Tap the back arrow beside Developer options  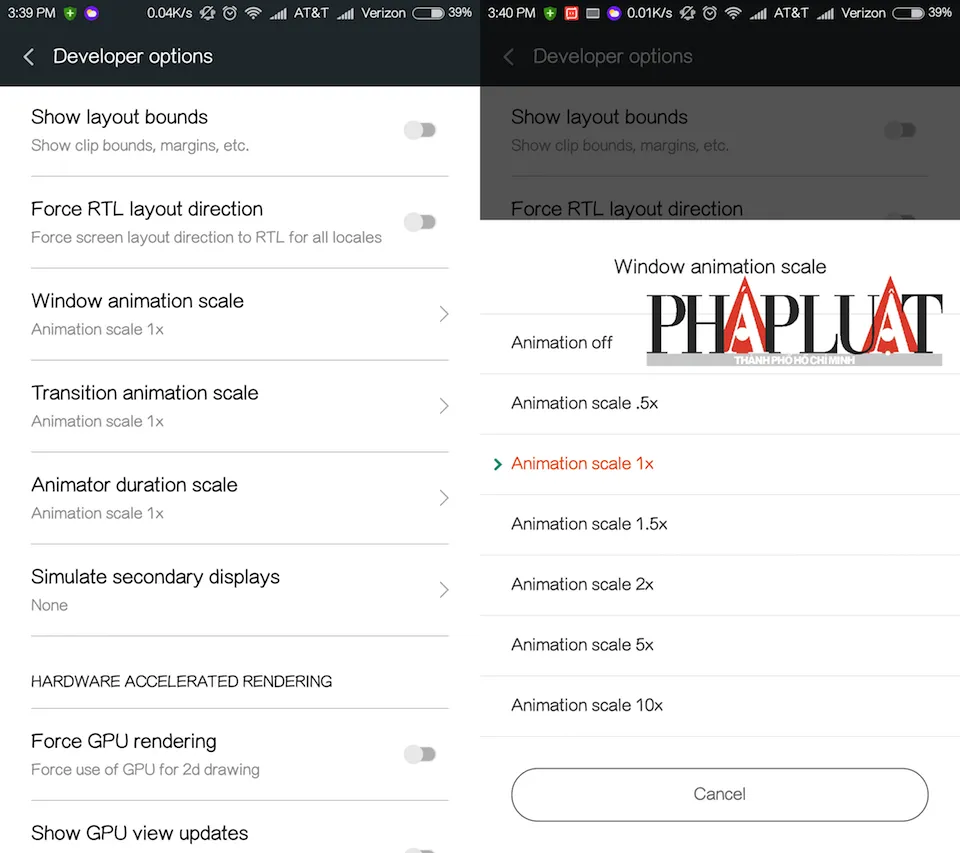point(29,57)
